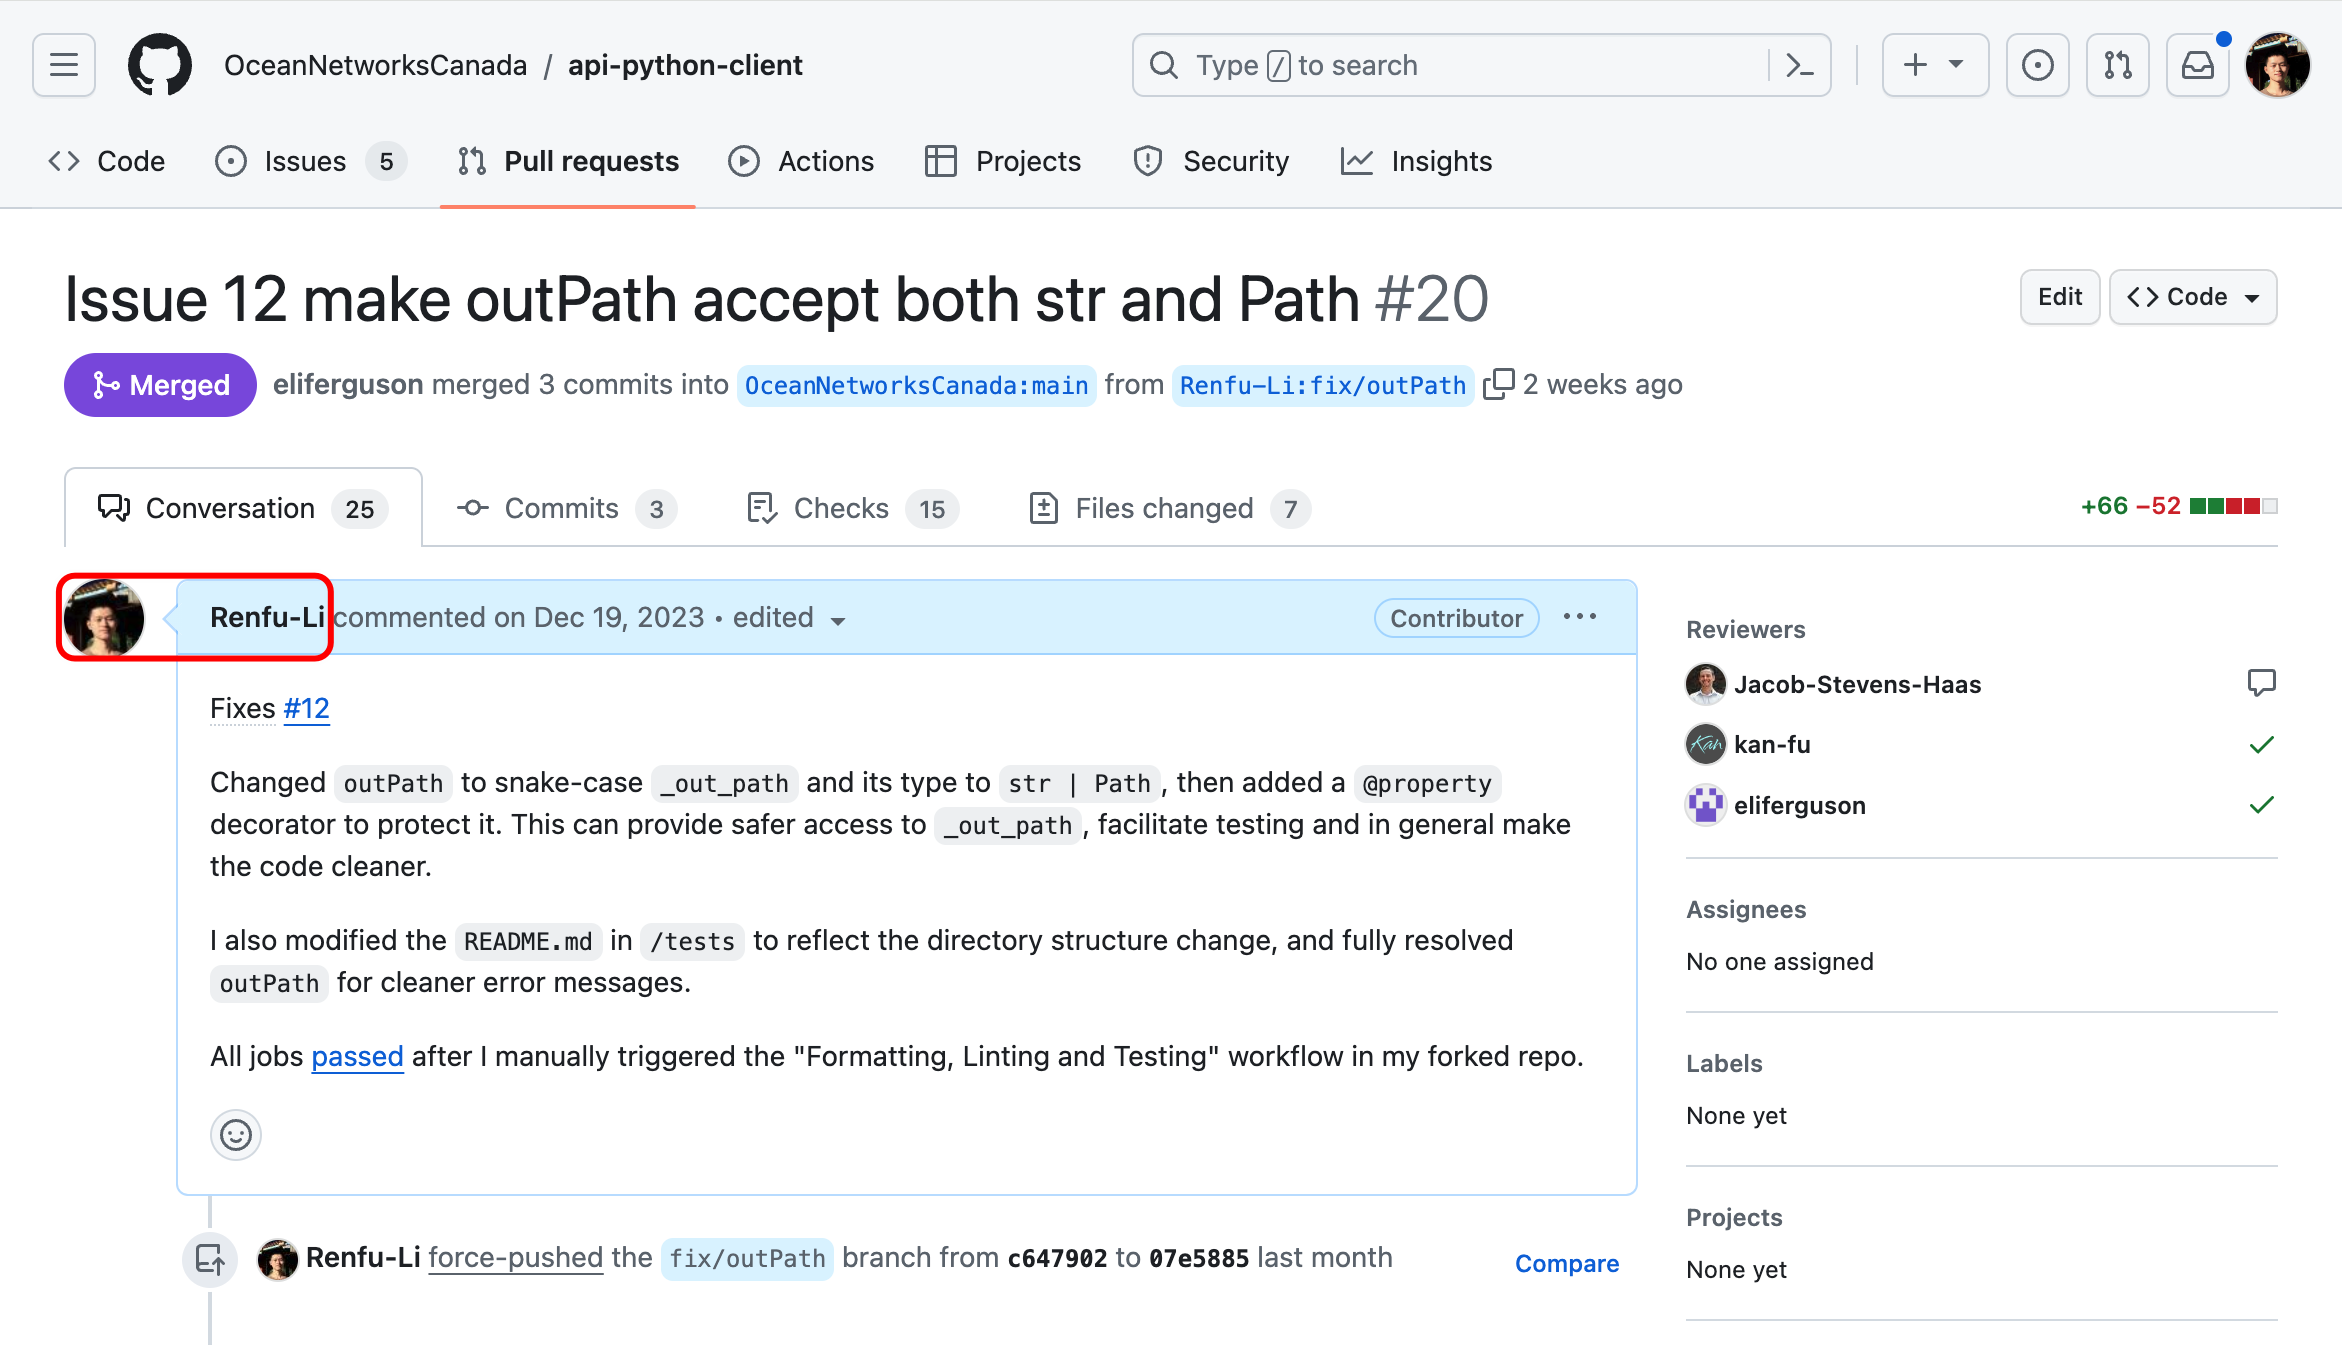Copy the head branch name icon
This screenshot has width=2342, height=1345.
coord(1498,384)
